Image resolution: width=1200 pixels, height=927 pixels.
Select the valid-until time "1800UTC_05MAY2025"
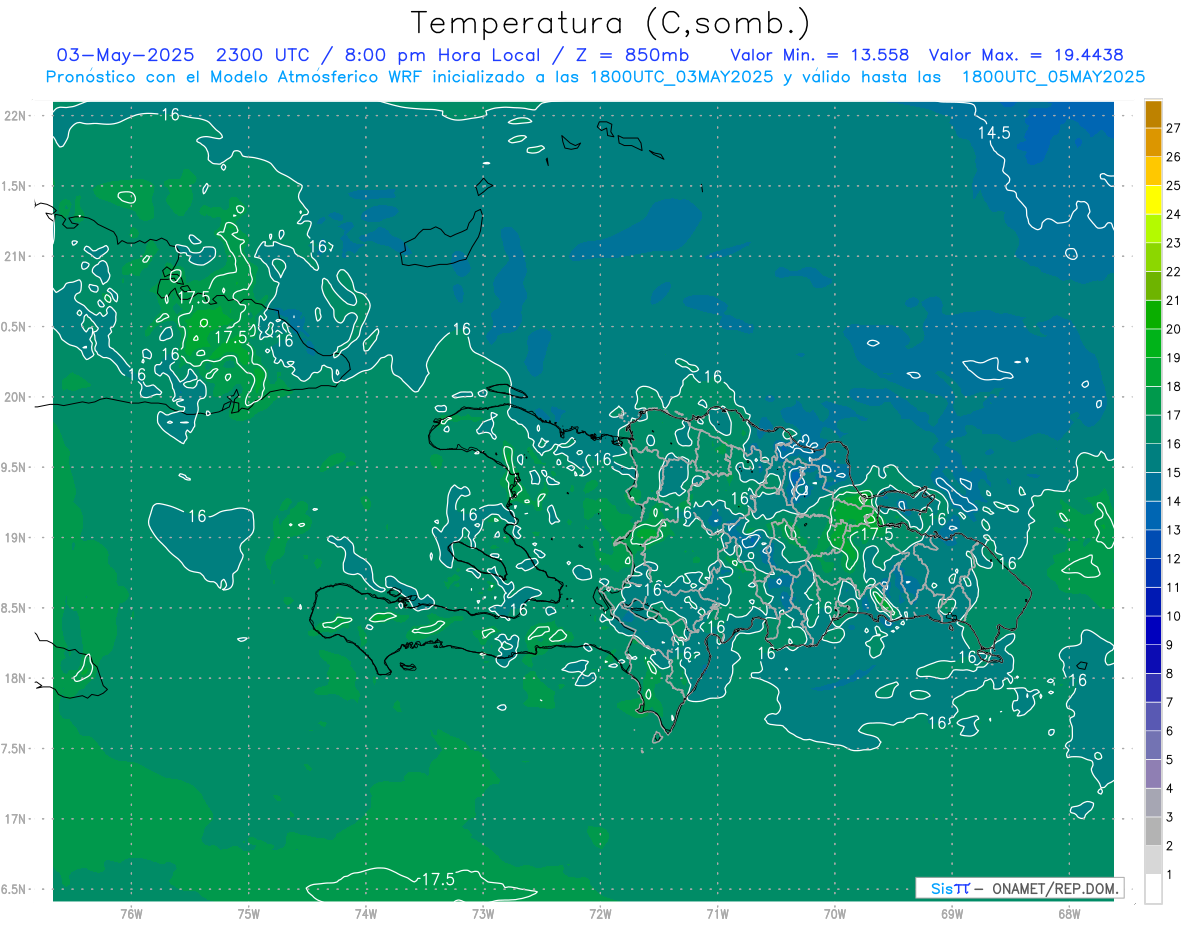click(1053, 77)
